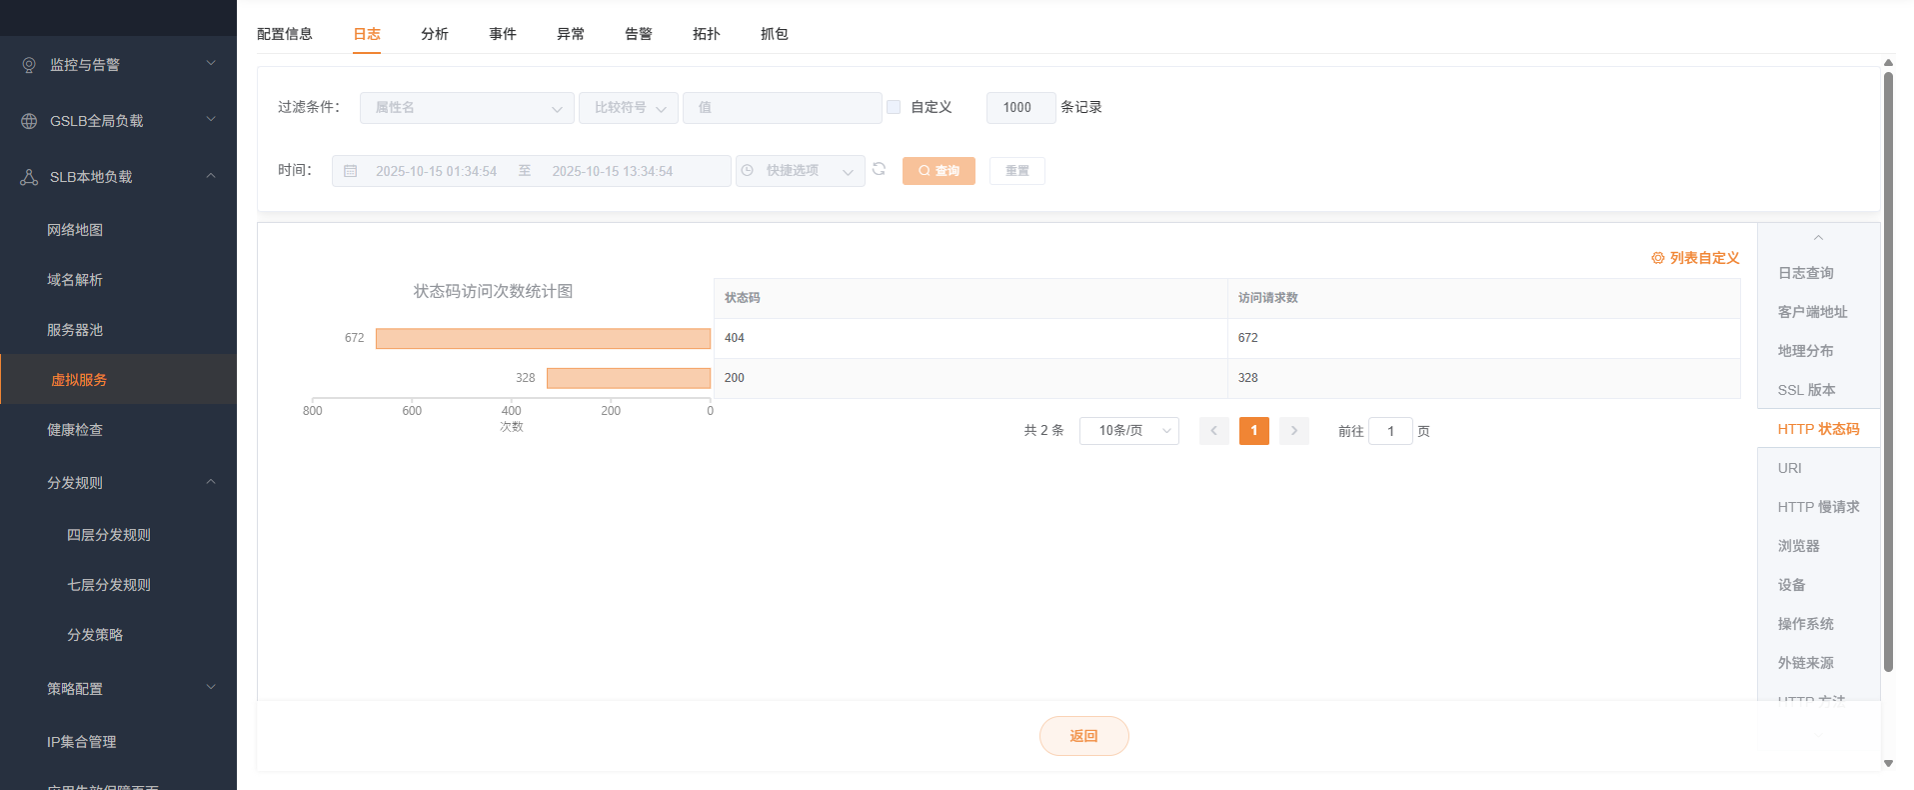Click the 672 bar in status chart
Image resolution: width=1914 pixels, height=790 pixels.
543,339
